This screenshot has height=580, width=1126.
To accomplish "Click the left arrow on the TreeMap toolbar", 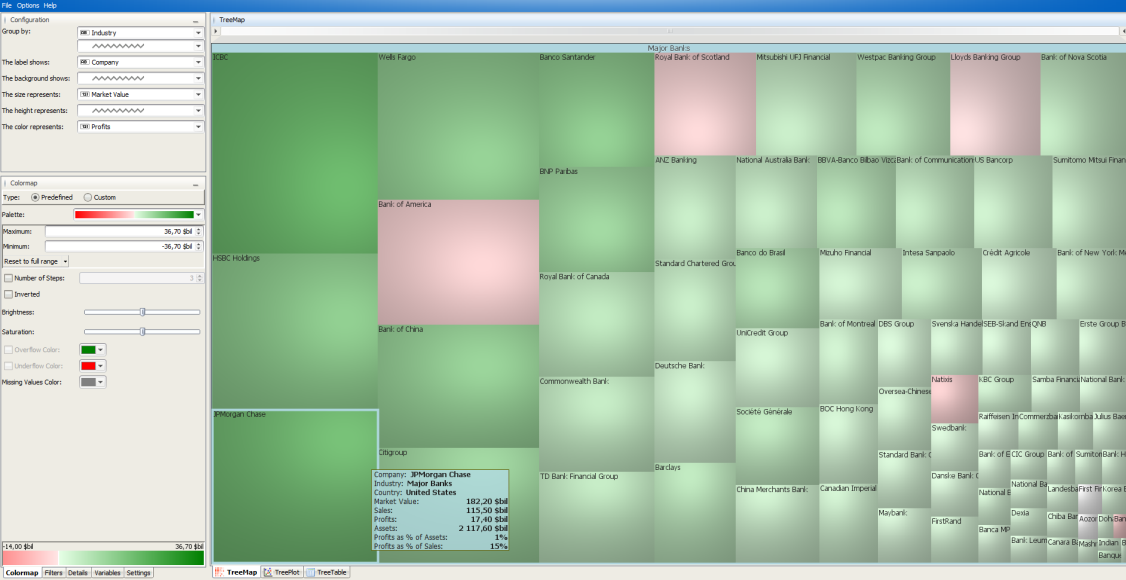I will tap(1122, 32).
